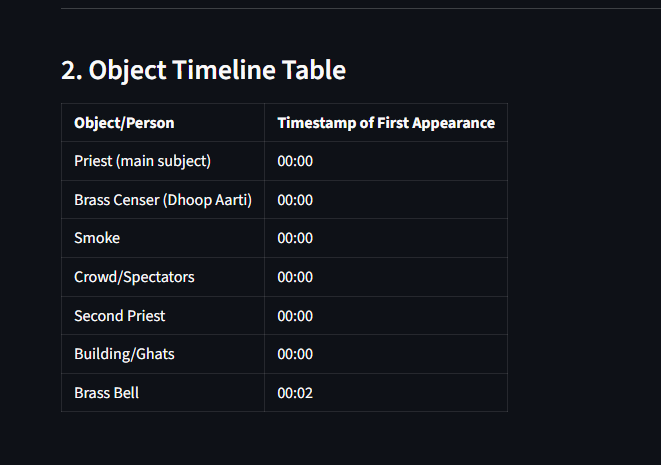Screen dimensions: 661x465
Task: Select the 'Object/Person' column header
Action: [x=163, y=123]
